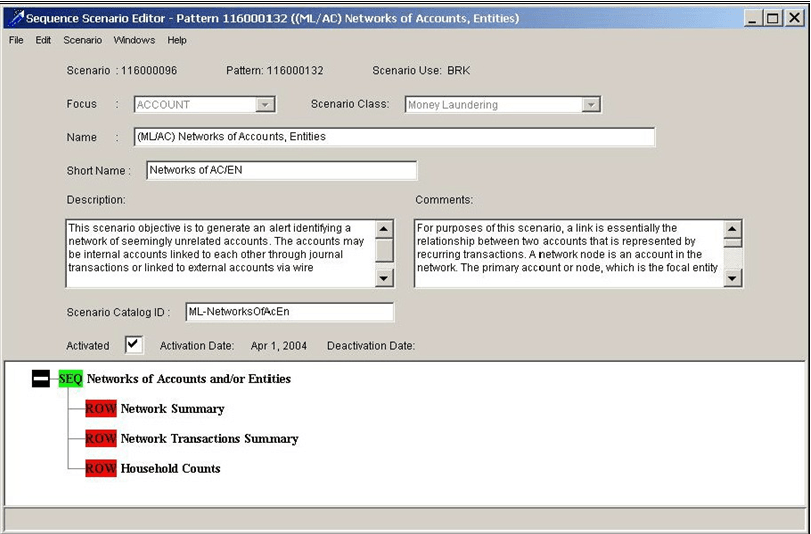811x534 pixels.
Task: Click Description scrollbar up arrow
Action: 384,229
